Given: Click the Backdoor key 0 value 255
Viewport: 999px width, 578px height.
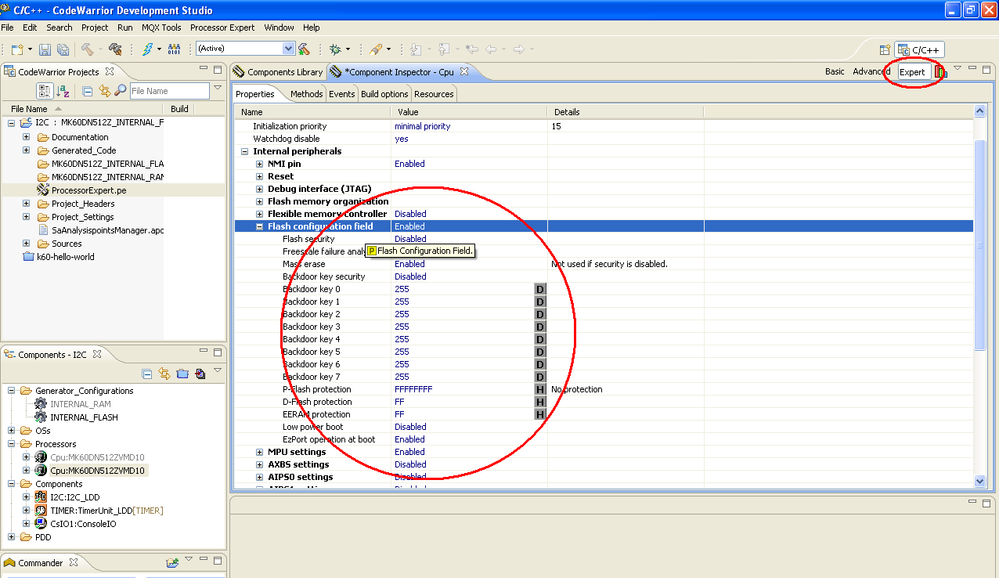Looking at the screenshot, I should pos(402,289).
